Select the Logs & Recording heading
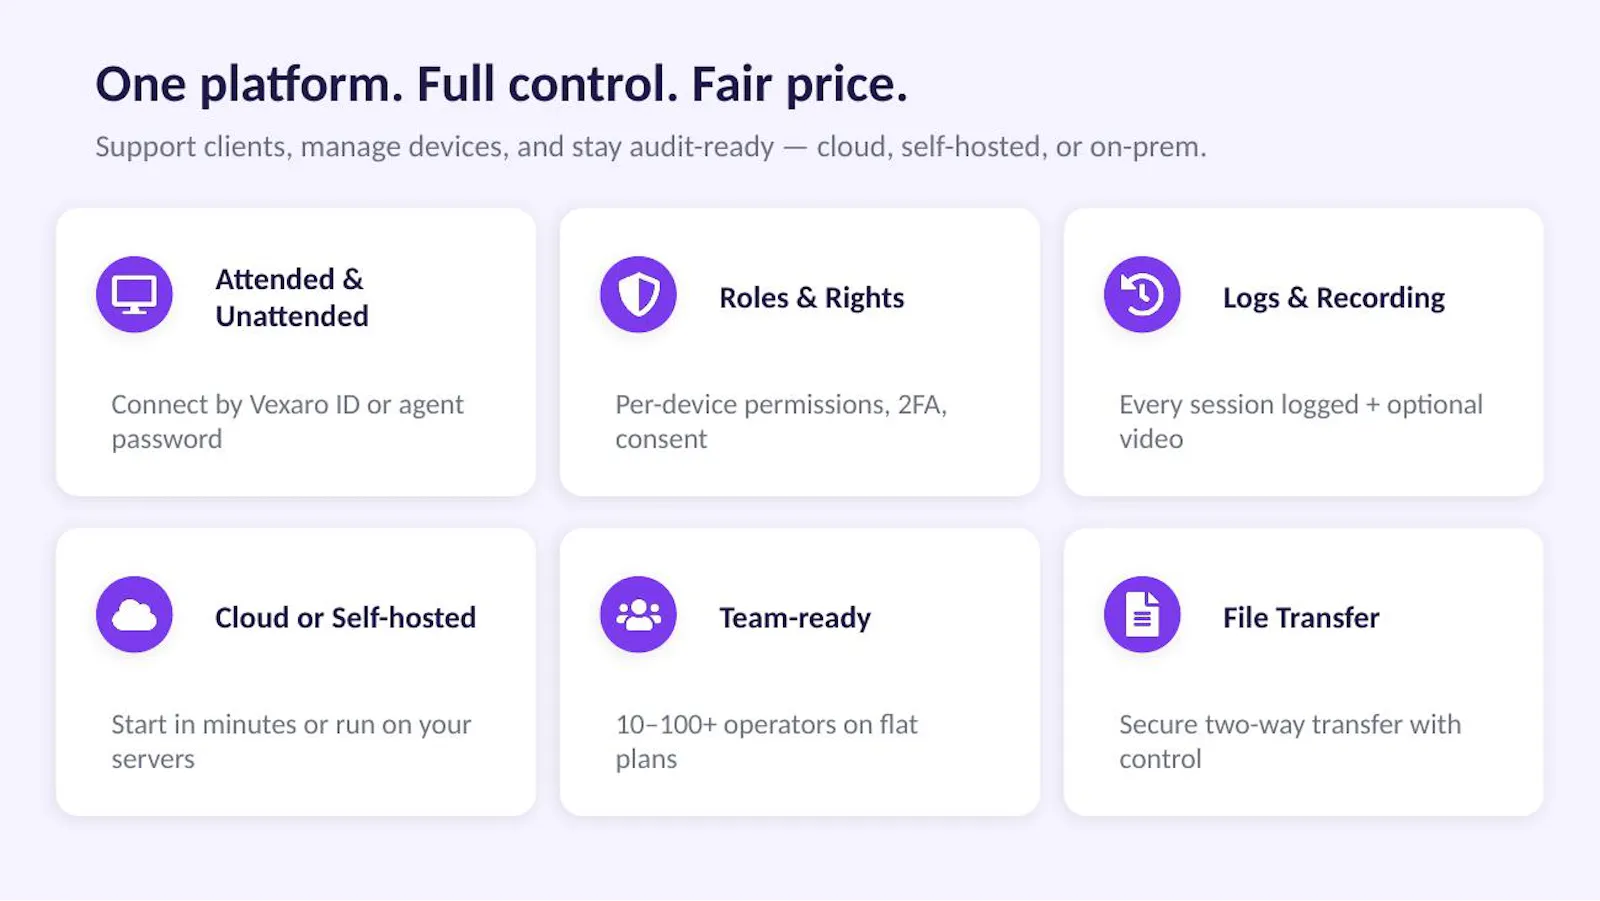 click(1334, 298)
